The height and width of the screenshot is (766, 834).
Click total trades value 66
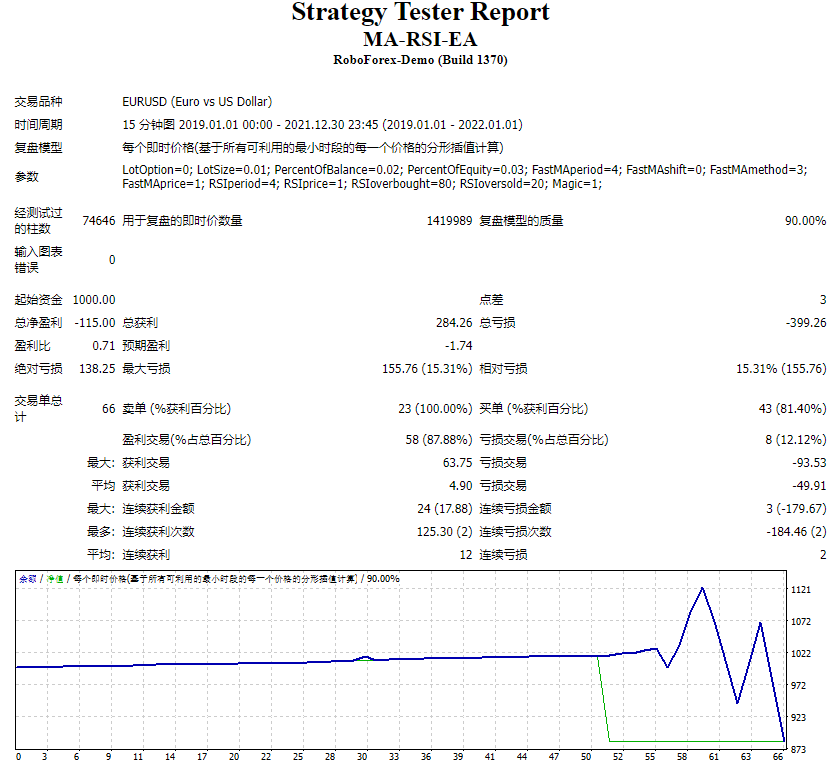tap(109, 409)
